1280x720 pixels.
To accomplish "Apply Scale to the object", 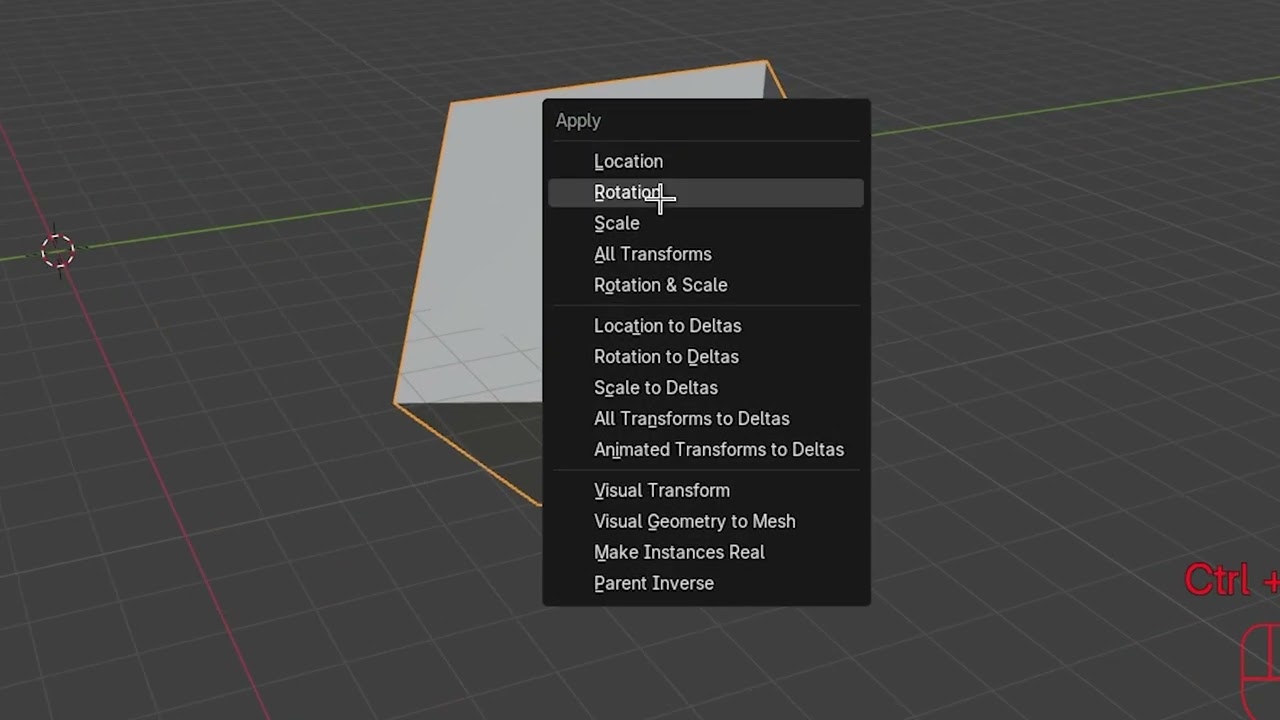I will [x=705, y=223].
